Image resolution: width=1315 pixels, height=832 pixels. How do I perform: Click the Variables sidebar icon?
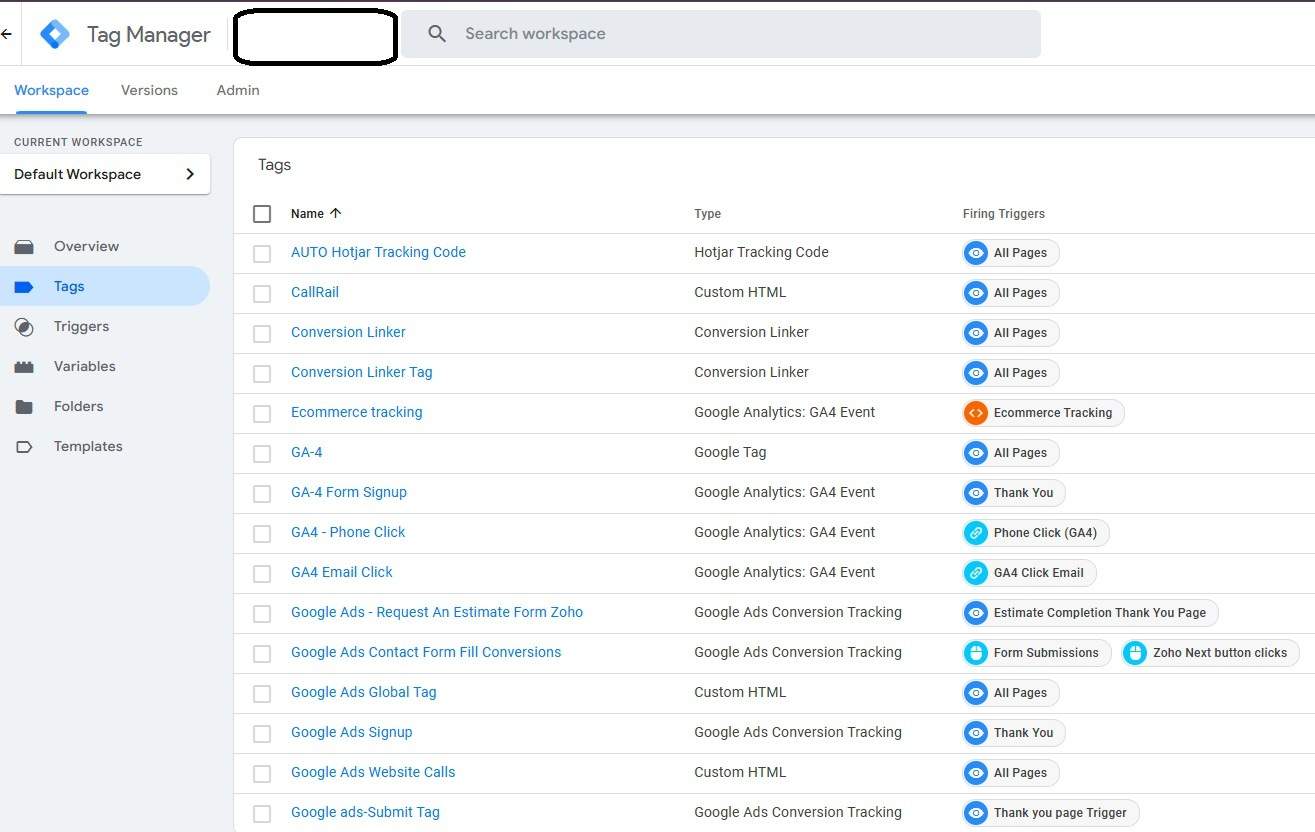click(x=24, y=367)
